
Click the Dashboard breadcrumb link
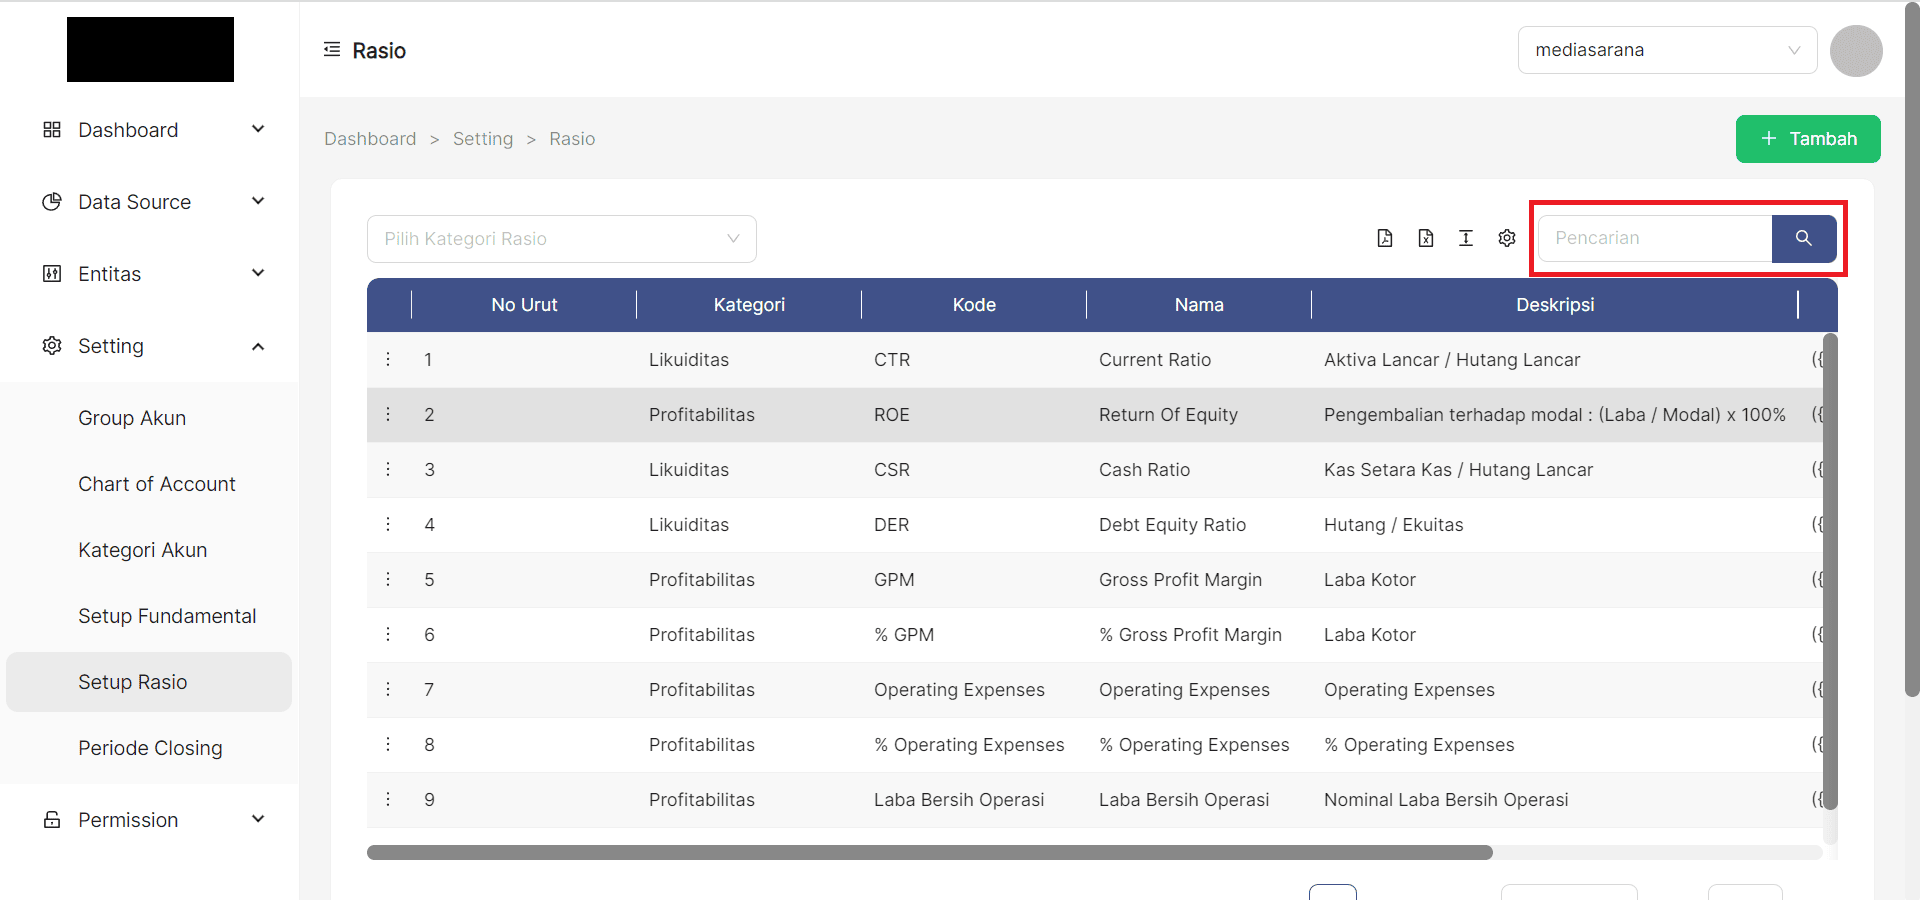coord(370,139)
